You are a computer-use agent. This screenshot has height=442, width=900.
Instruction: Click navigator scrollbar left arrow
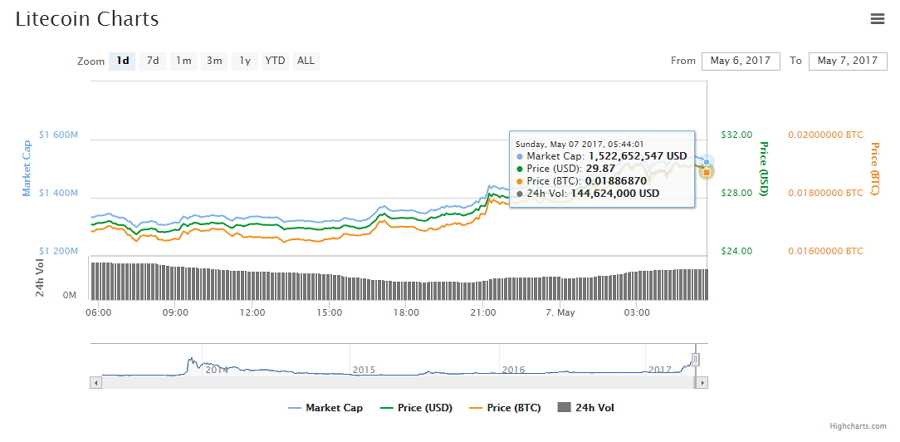(x=96, y=382)
